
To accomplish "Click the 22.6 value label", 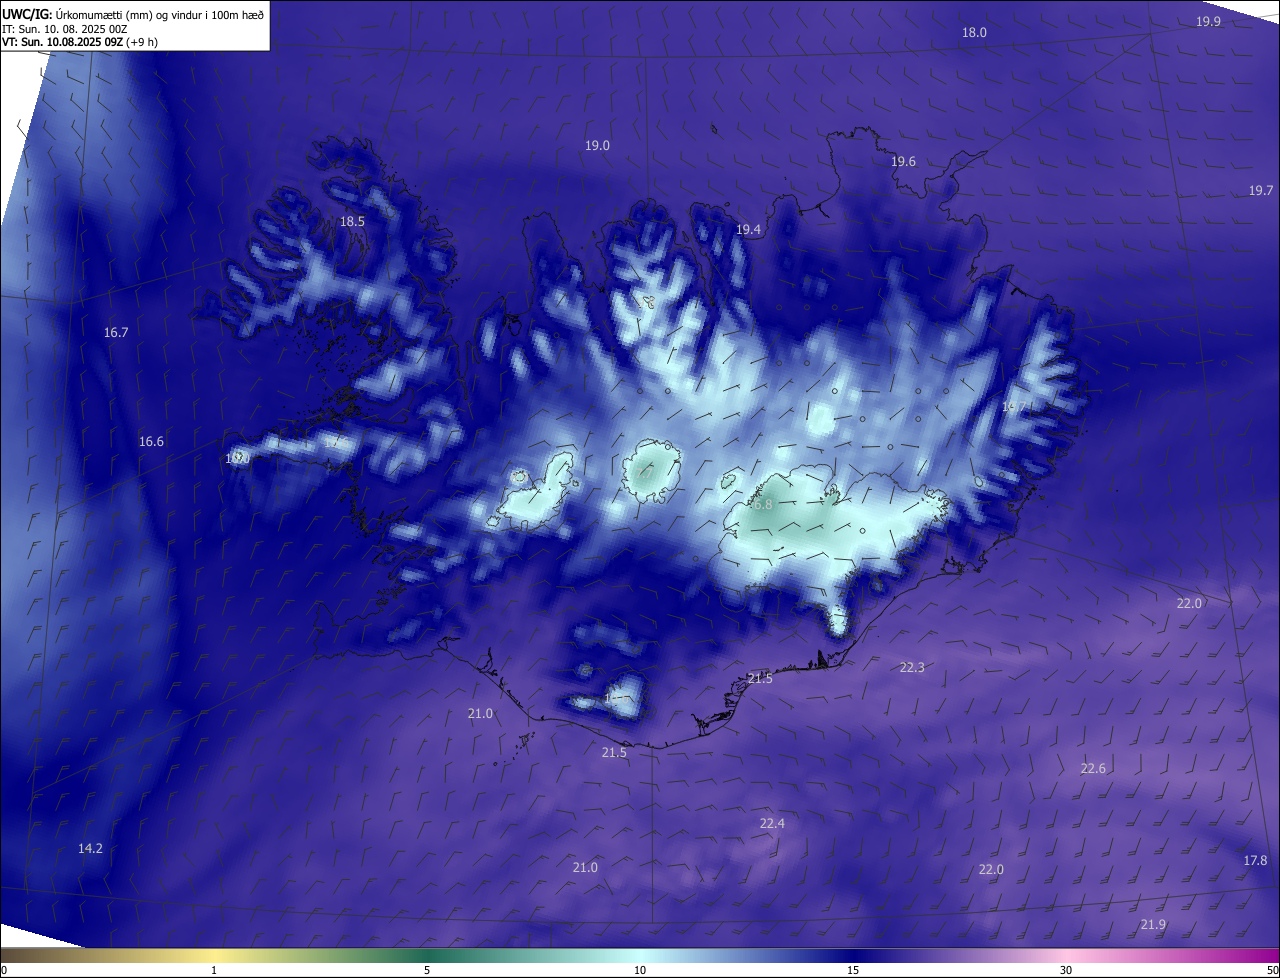I will pos(1093,769).
